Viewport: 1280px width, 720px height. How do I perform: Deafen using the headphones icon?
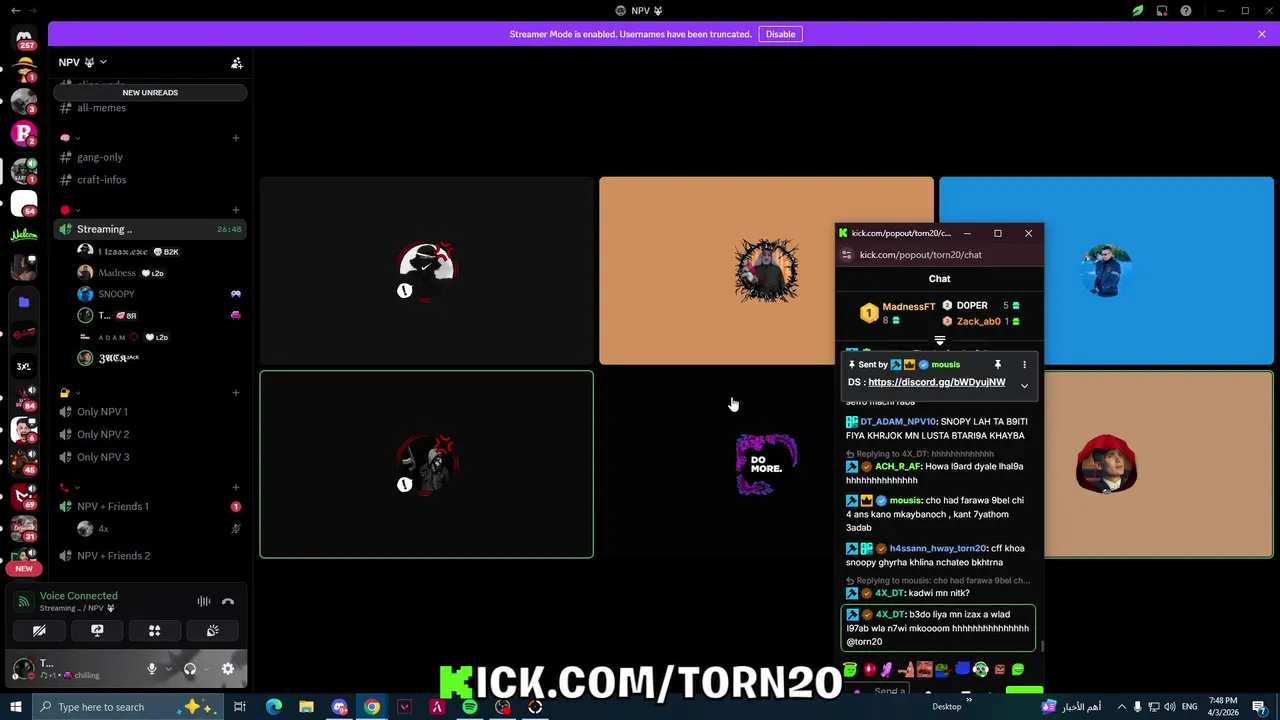(x=190, y=669)
